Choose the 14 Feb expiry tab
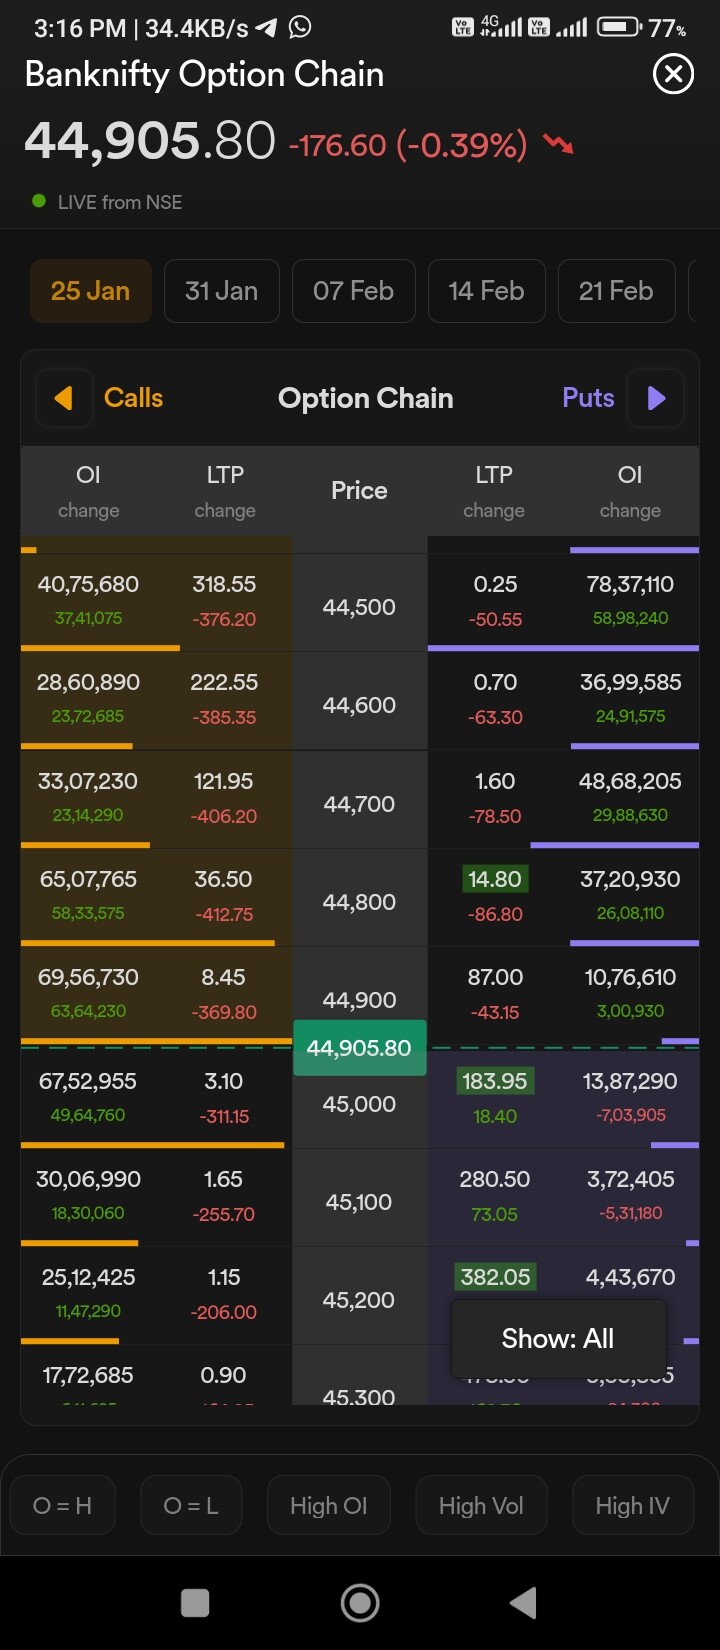 486,291
